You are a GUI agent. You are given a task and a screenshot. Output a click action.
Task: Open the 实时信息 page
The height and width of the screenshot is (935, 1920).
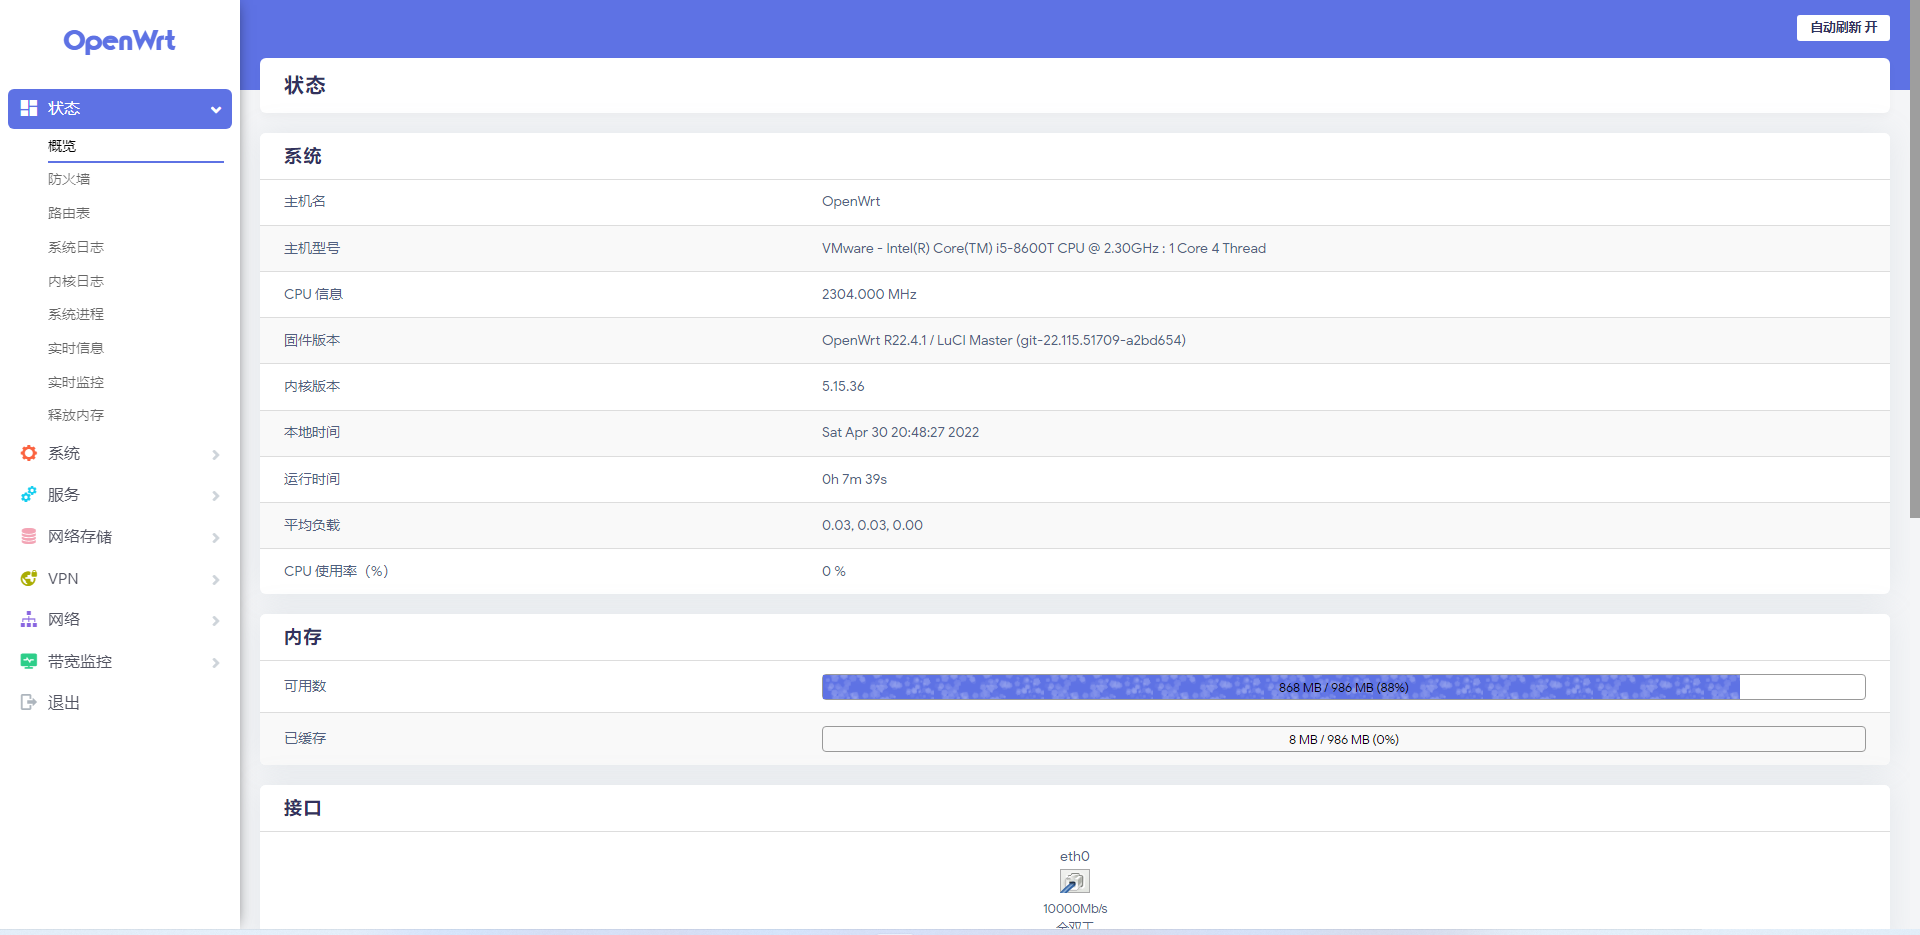[76, 348]
